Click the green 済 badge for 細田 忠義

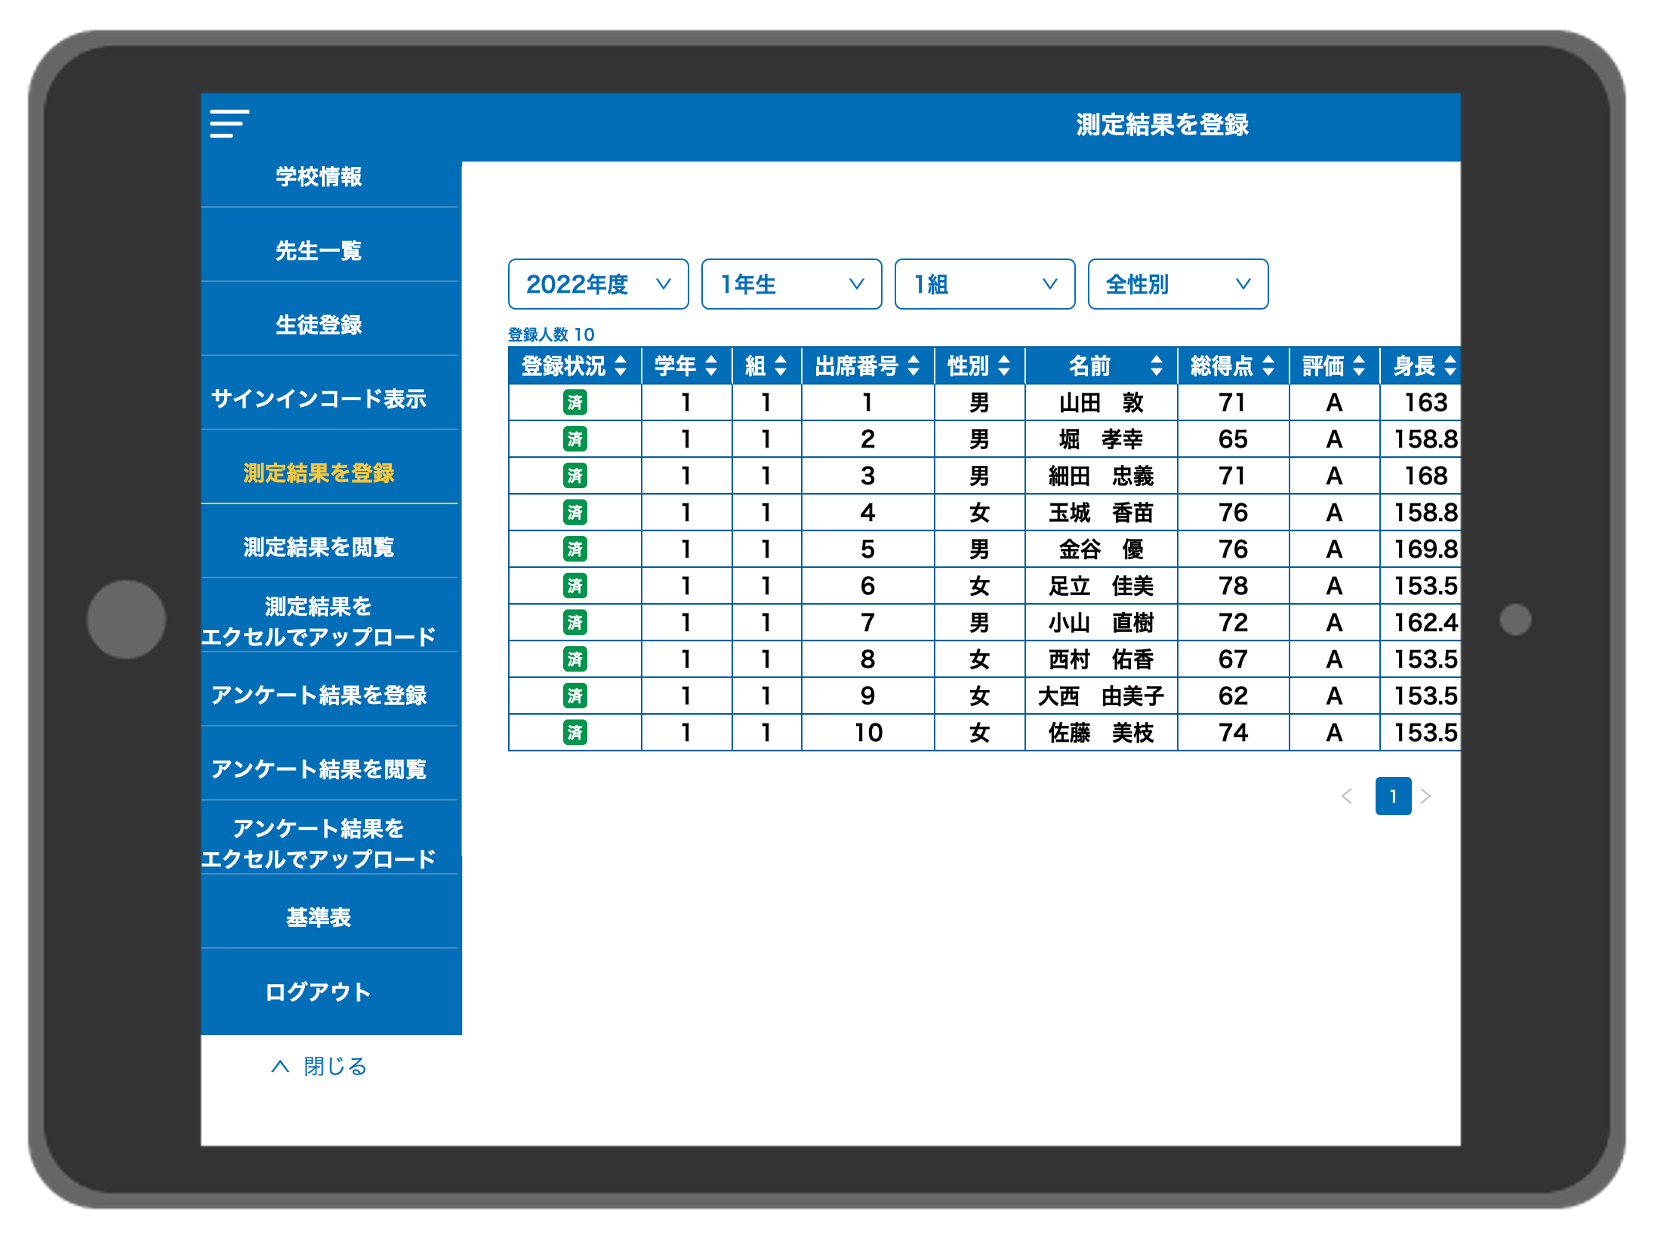(x=575, y=476)
